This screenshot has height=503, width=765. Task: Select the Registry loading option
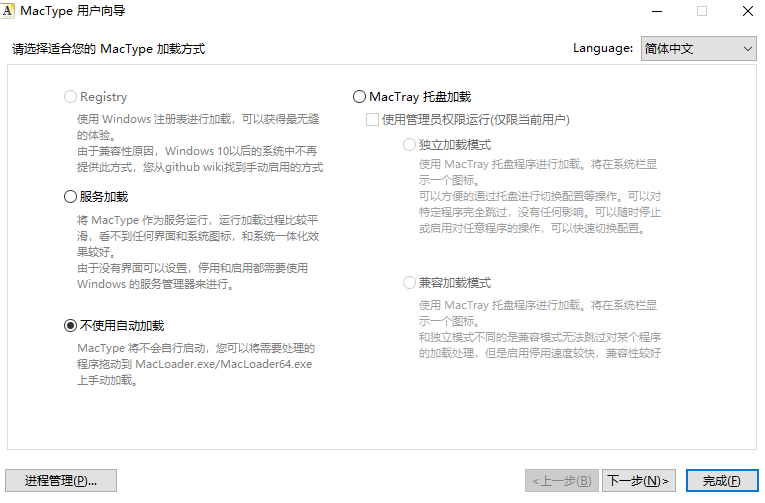70,97
